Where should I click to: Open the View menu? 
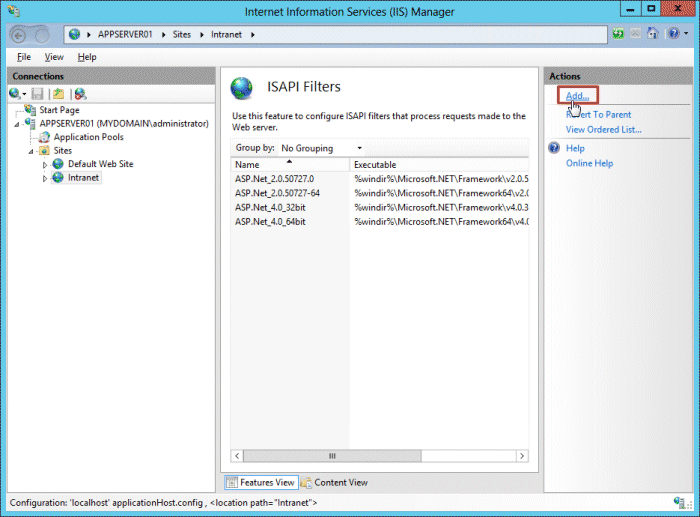pyautogui.click(x=54, y=57)
